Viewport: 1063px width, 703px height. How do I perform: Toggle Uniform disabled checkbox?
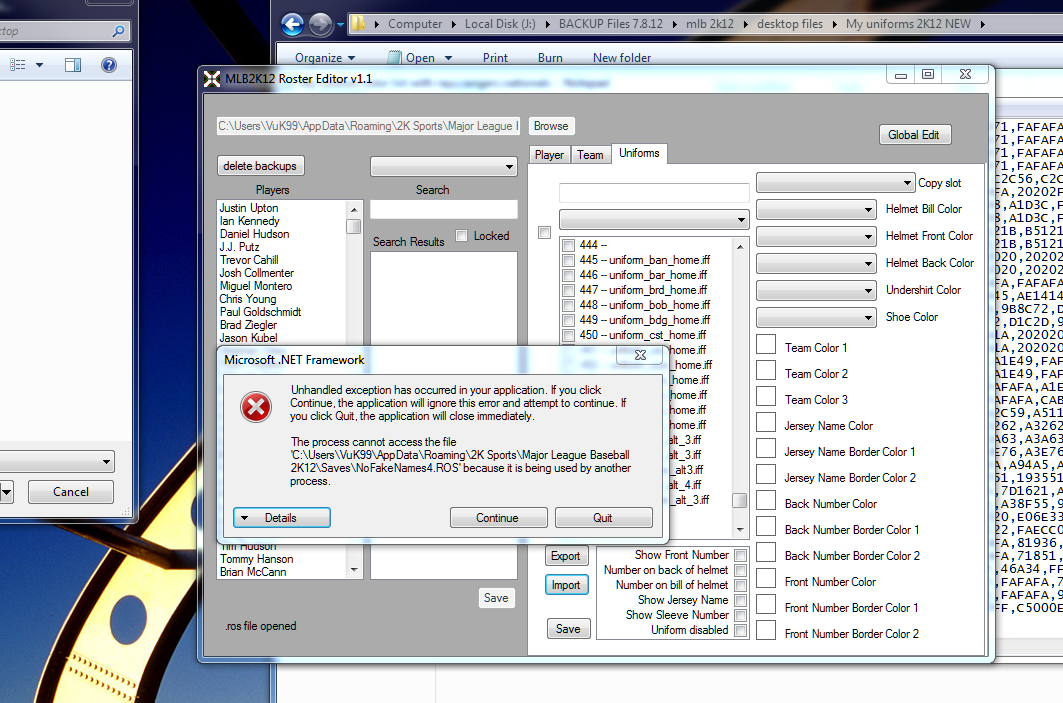[x=741, y=630]
